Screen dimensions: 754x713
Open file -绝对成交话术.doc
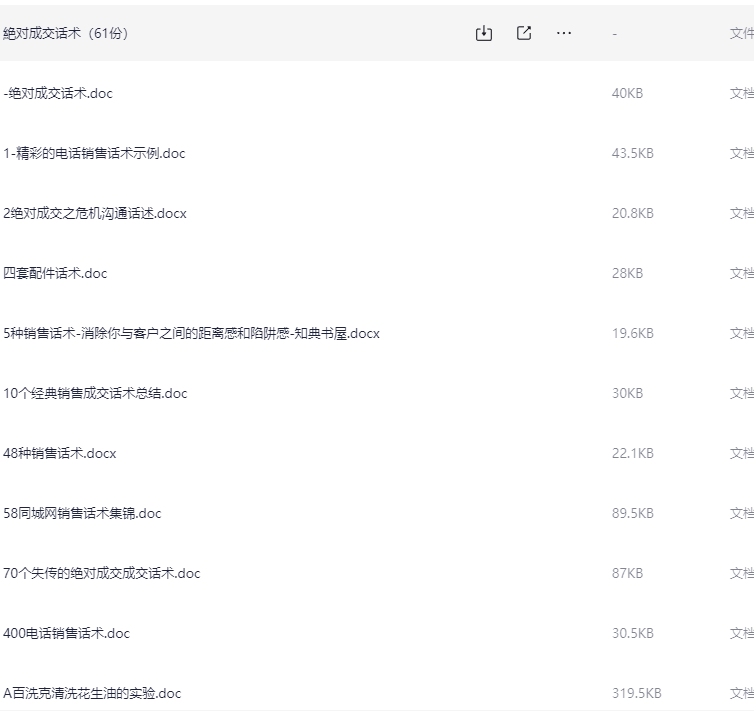[x=58, y=93]
